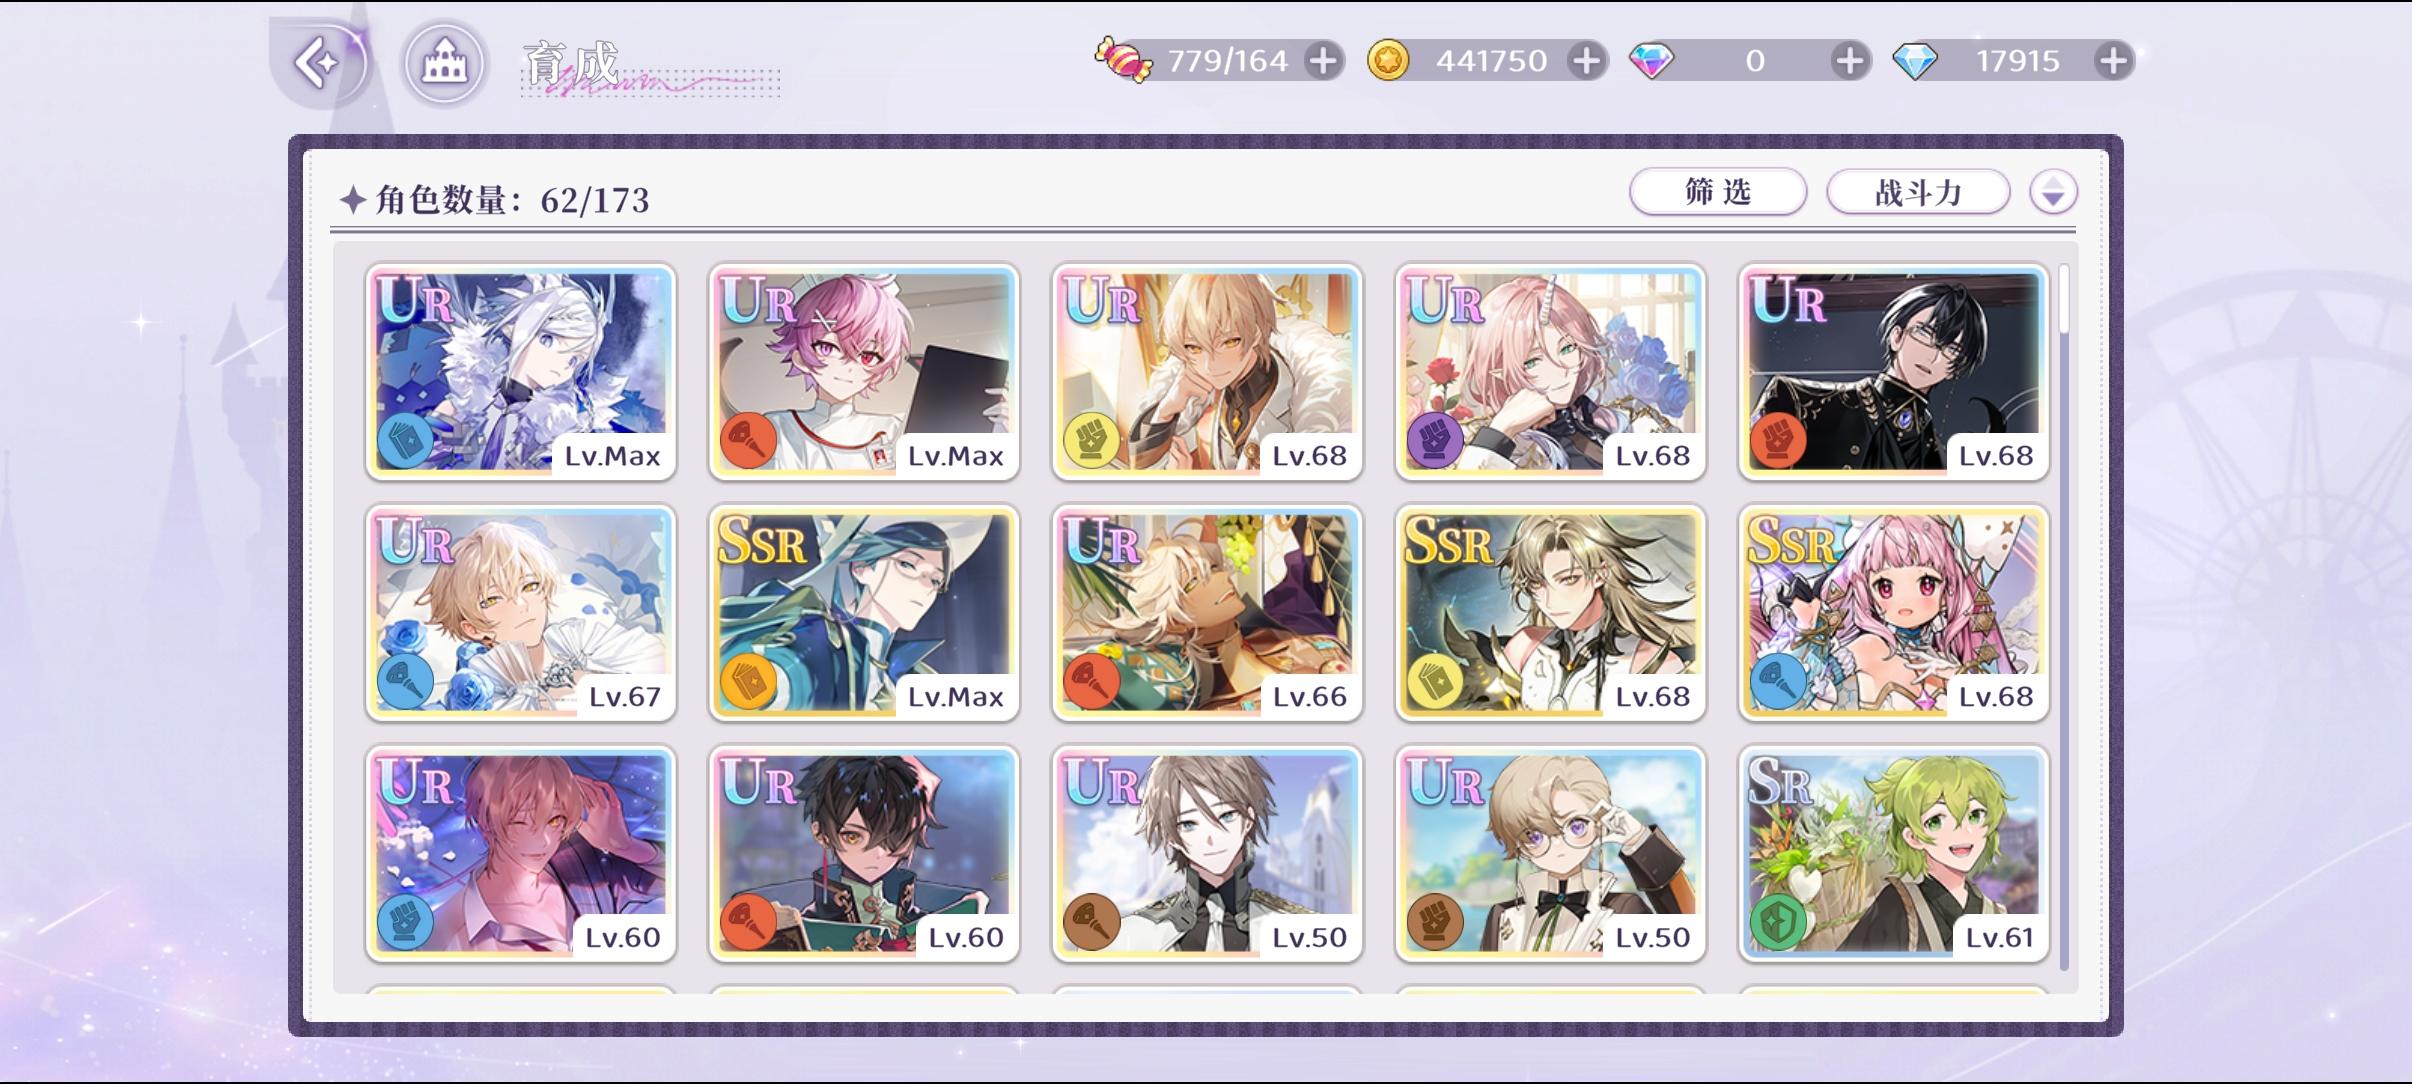Toggle sort order arrow button
The width and height of the screenshot is (2412, 1084).
click(x=2053, y=191)
